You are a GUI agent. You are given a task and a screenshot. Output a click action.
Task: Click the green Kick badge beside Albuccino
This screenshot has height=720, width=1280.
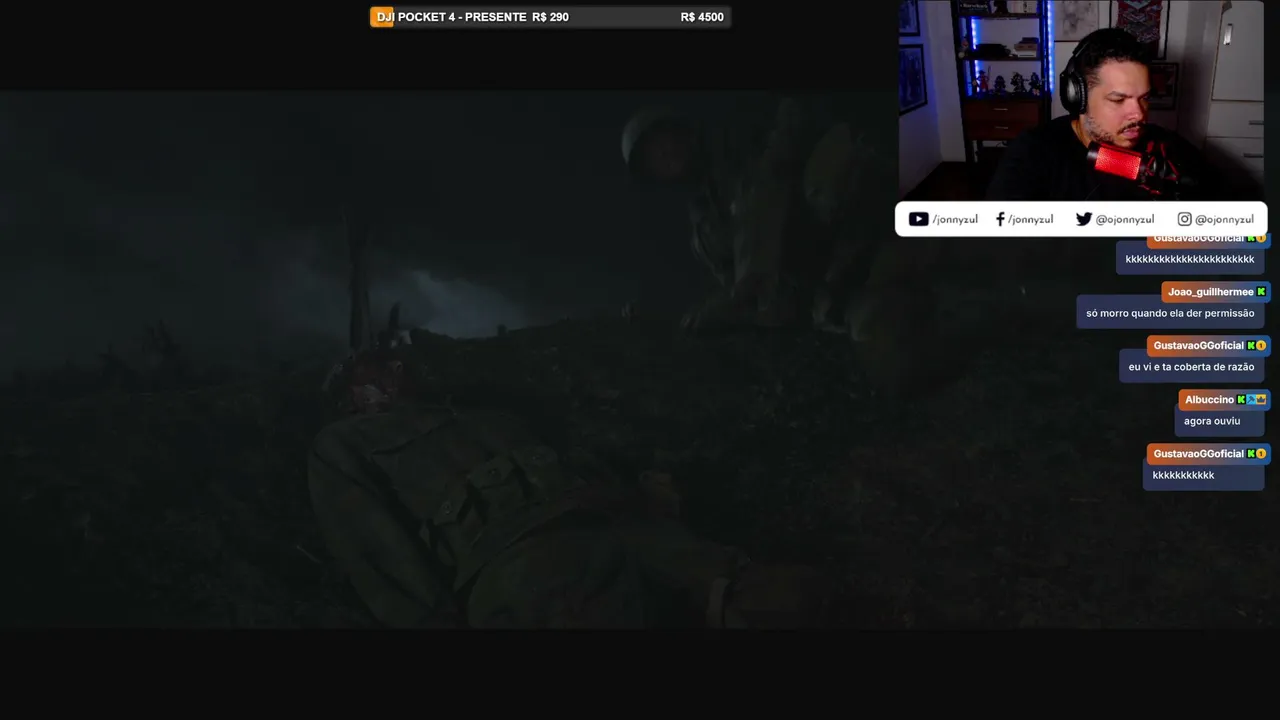pyautogui.click(x=1241, y=400)
